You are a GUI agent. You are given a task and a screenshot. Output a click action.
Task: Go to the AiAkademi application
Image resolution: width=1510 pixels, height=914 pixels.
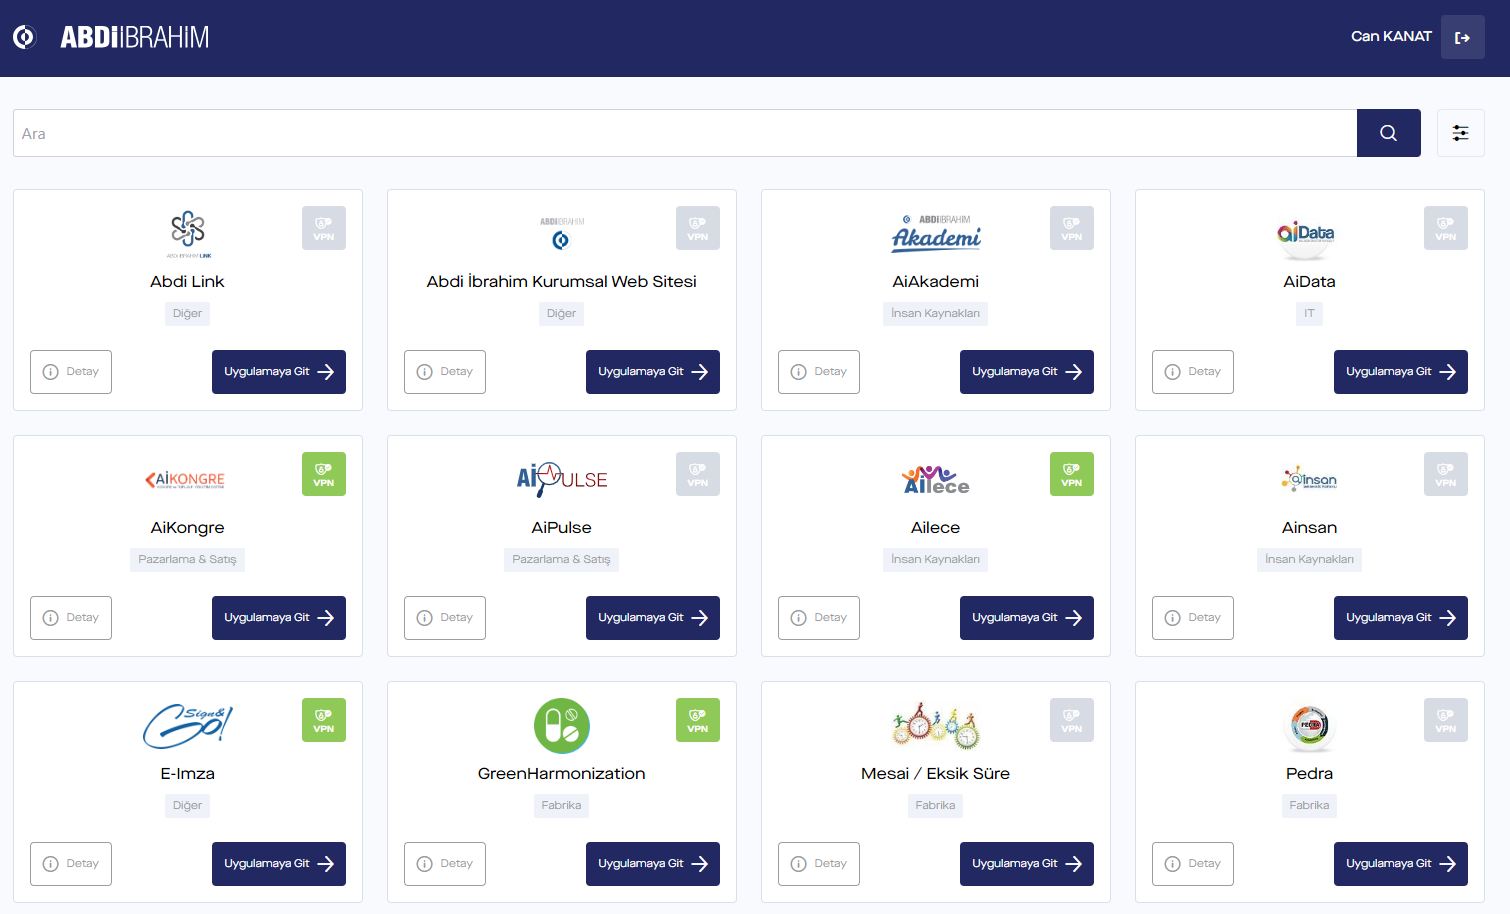(x=1026, y=372)
